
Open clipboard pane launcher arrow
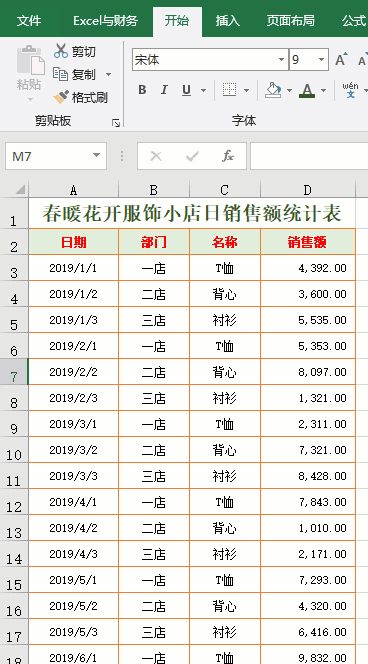coord(116,123)
